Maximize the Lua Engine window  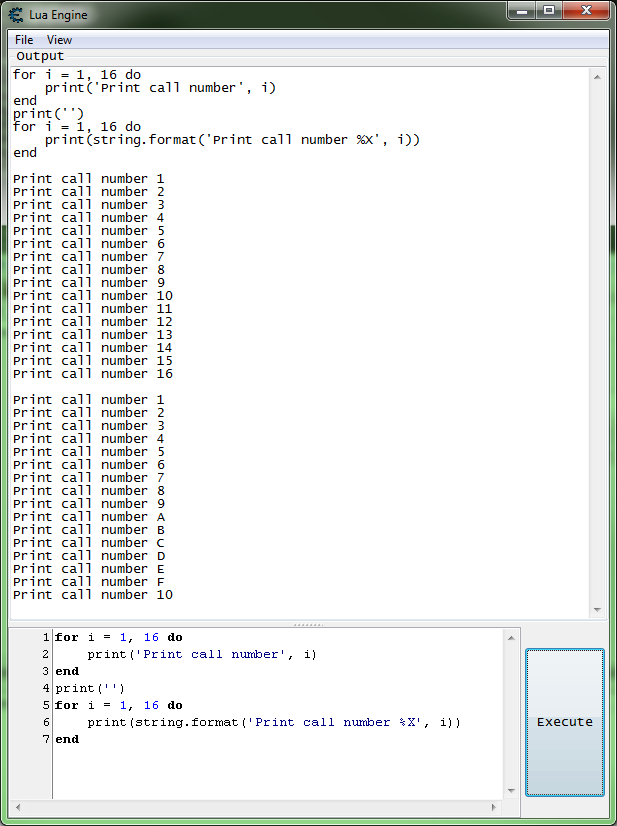point(549,11)
